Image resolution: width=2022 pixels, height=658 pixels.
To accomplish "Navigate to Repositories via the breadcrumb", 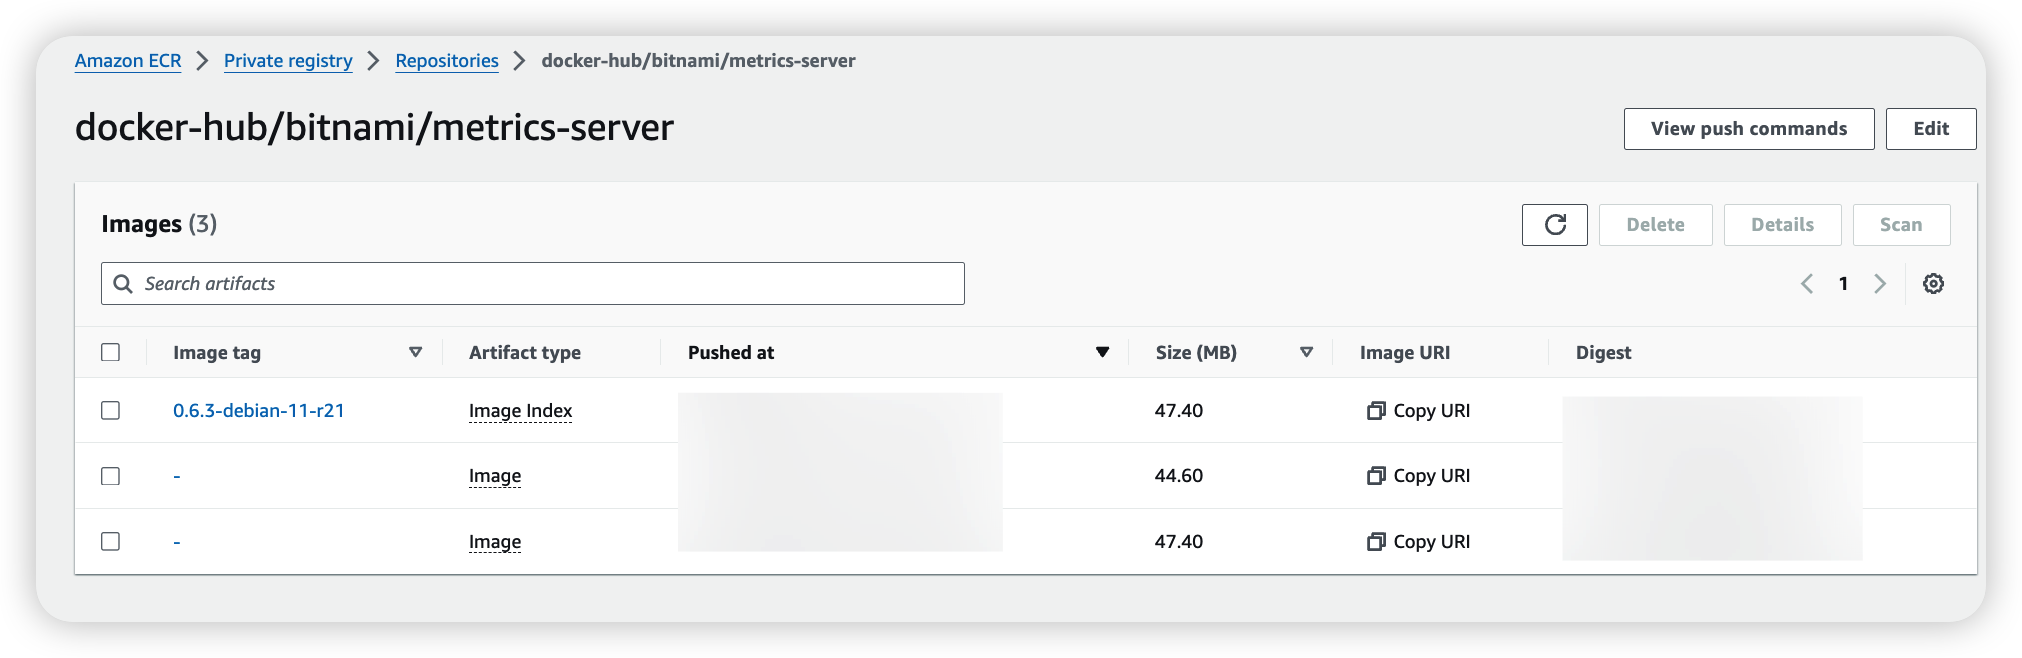I will 446,60.
